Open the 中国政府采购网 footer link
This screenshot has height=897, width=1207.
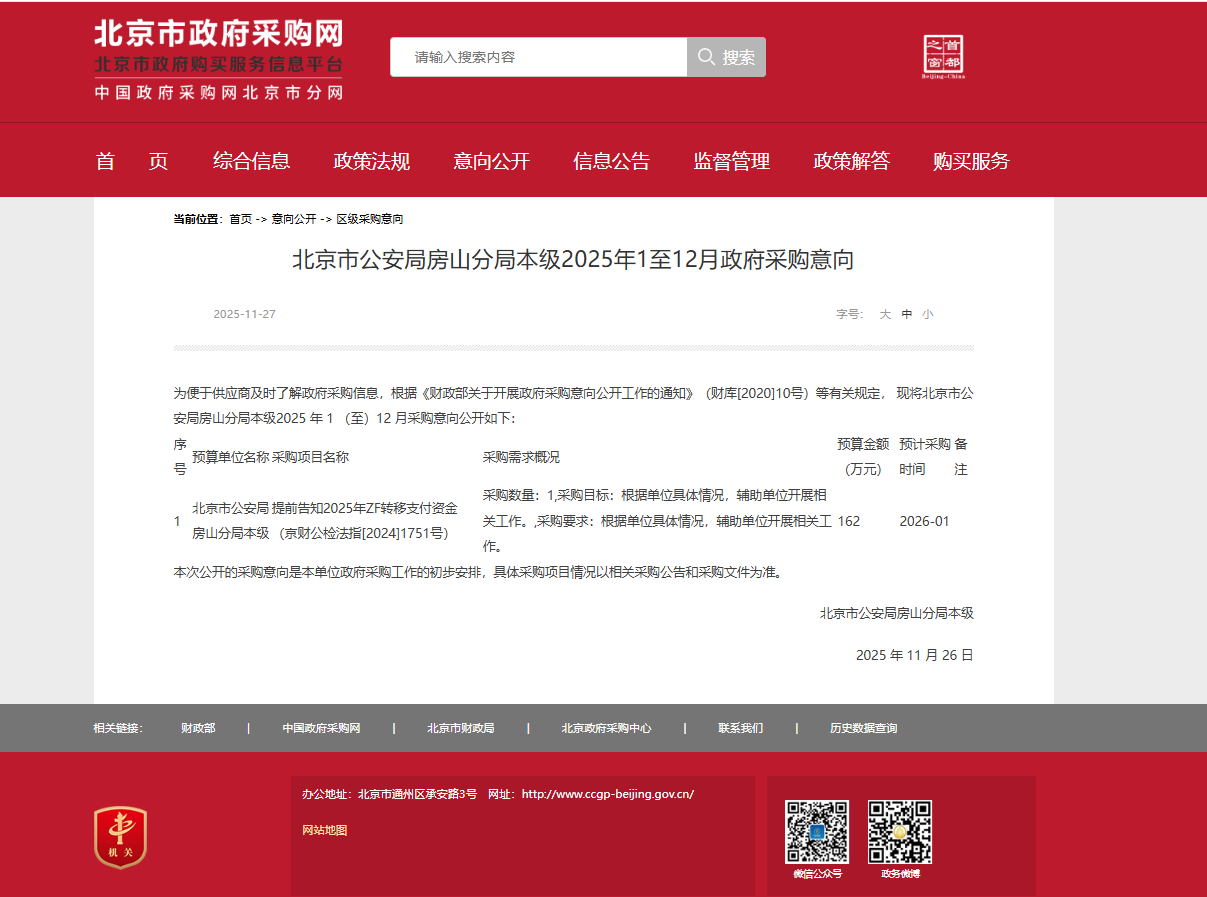click(321, 728)
